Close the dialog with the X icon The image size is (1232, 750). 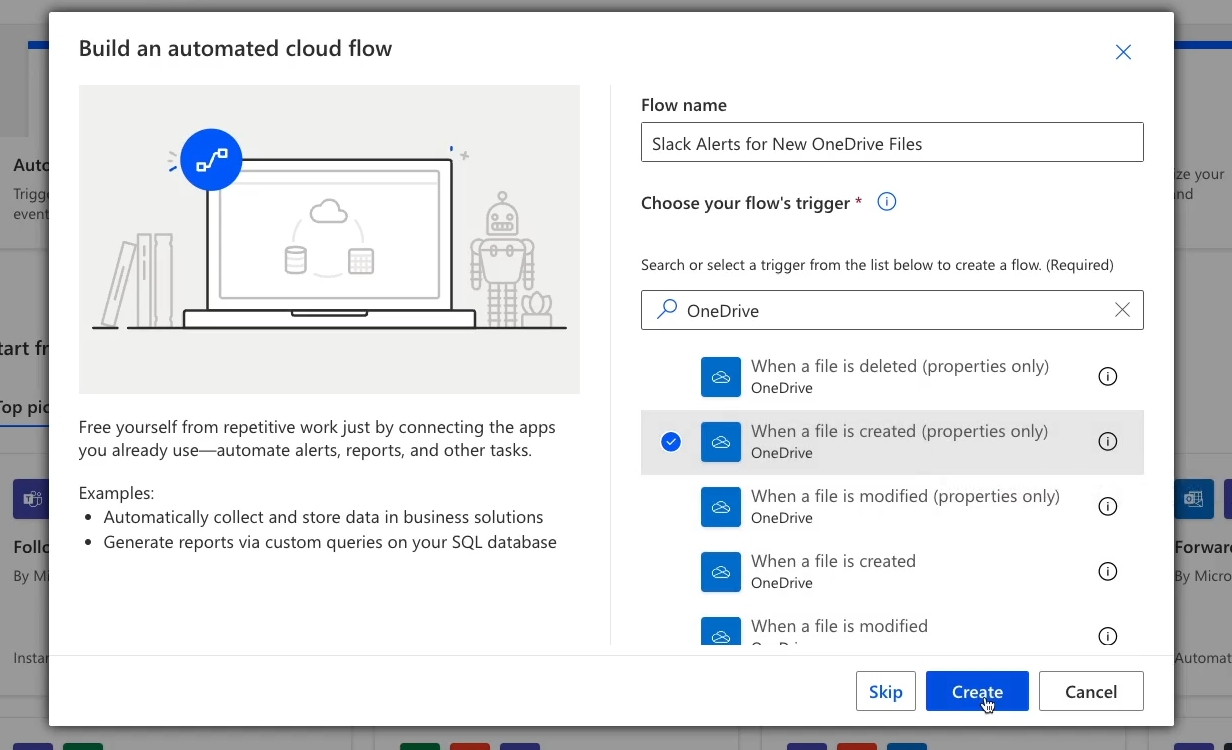coord(1123,52)
